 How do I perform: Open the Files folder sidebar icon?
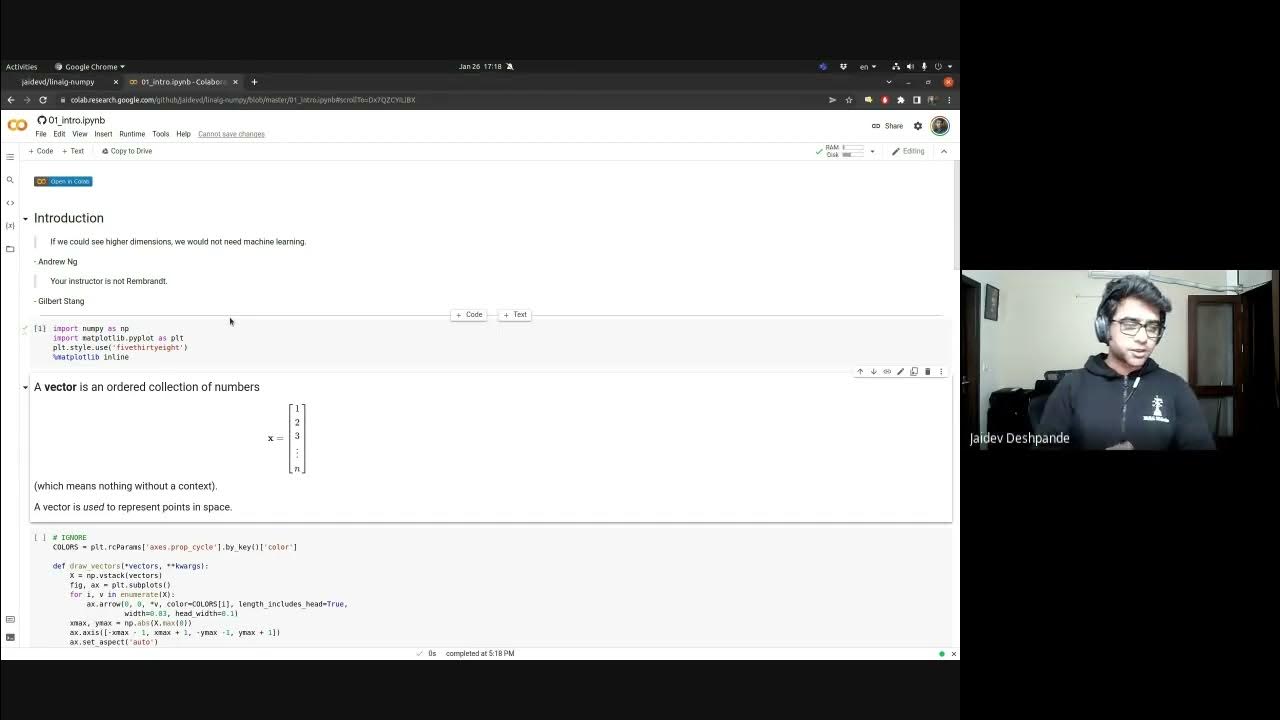click(x=10, y=249)
